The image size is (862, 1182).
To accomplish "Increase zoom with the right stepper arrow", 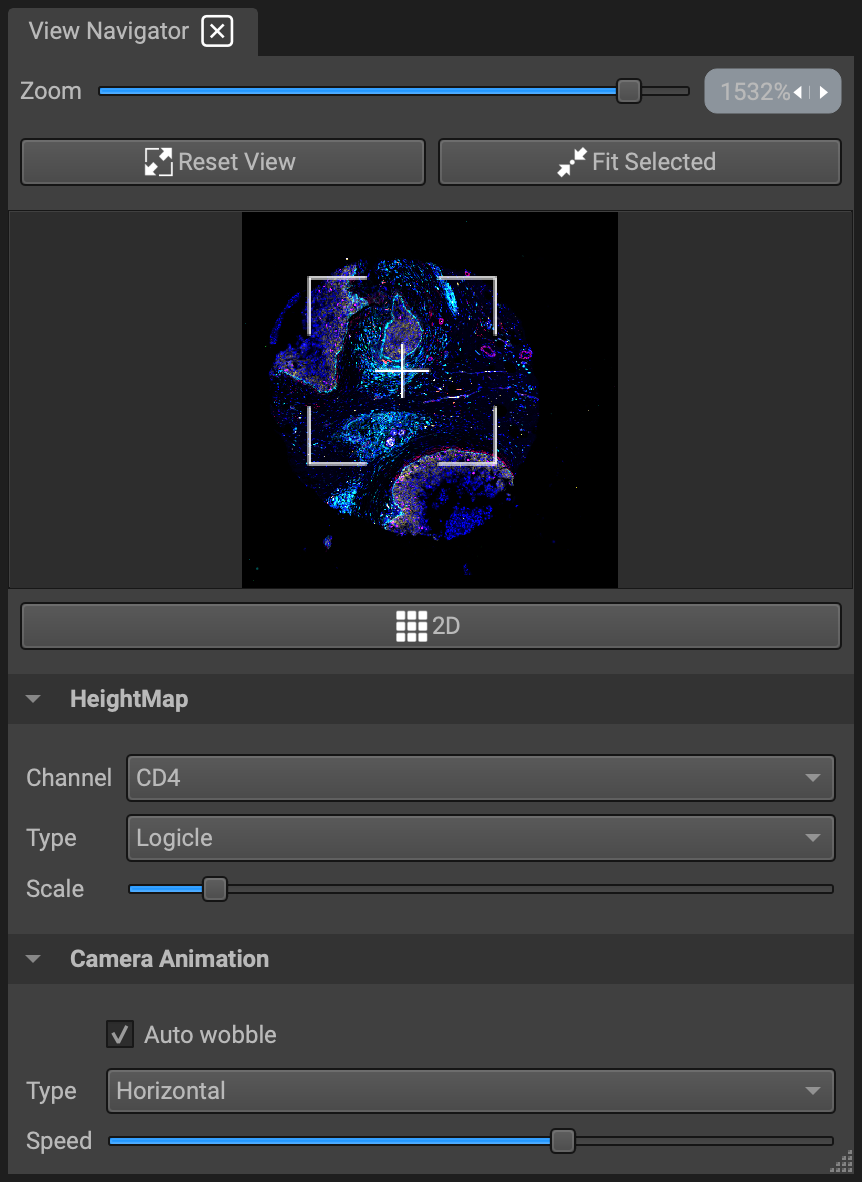I will (824, 92).
